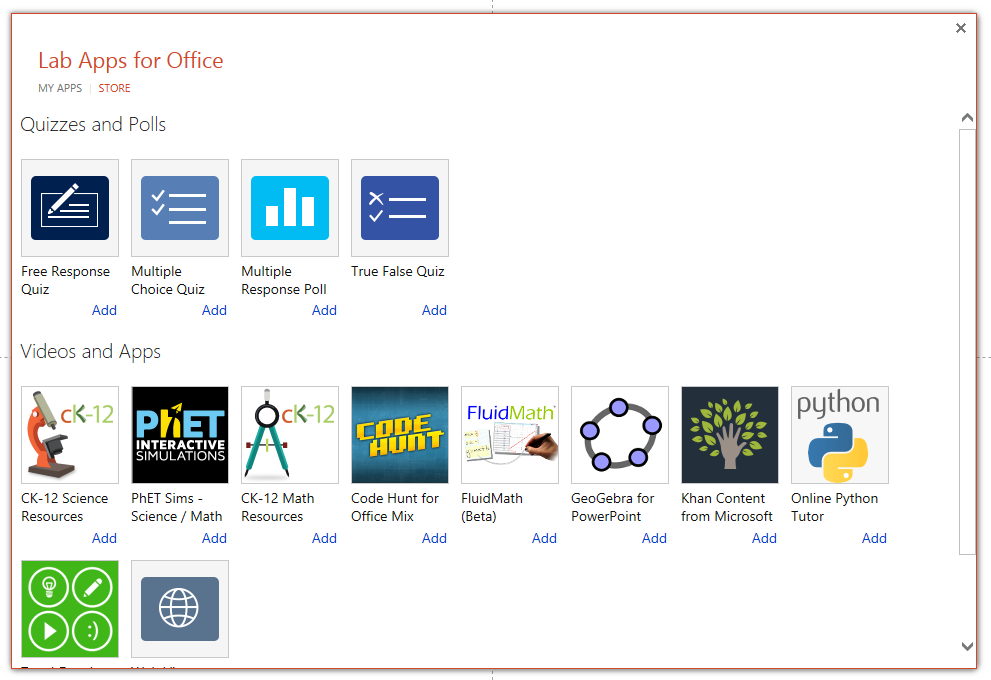991x680 pixels.
Task: Open the Online Python Tutor icon
Action: [x=840, y=435]
